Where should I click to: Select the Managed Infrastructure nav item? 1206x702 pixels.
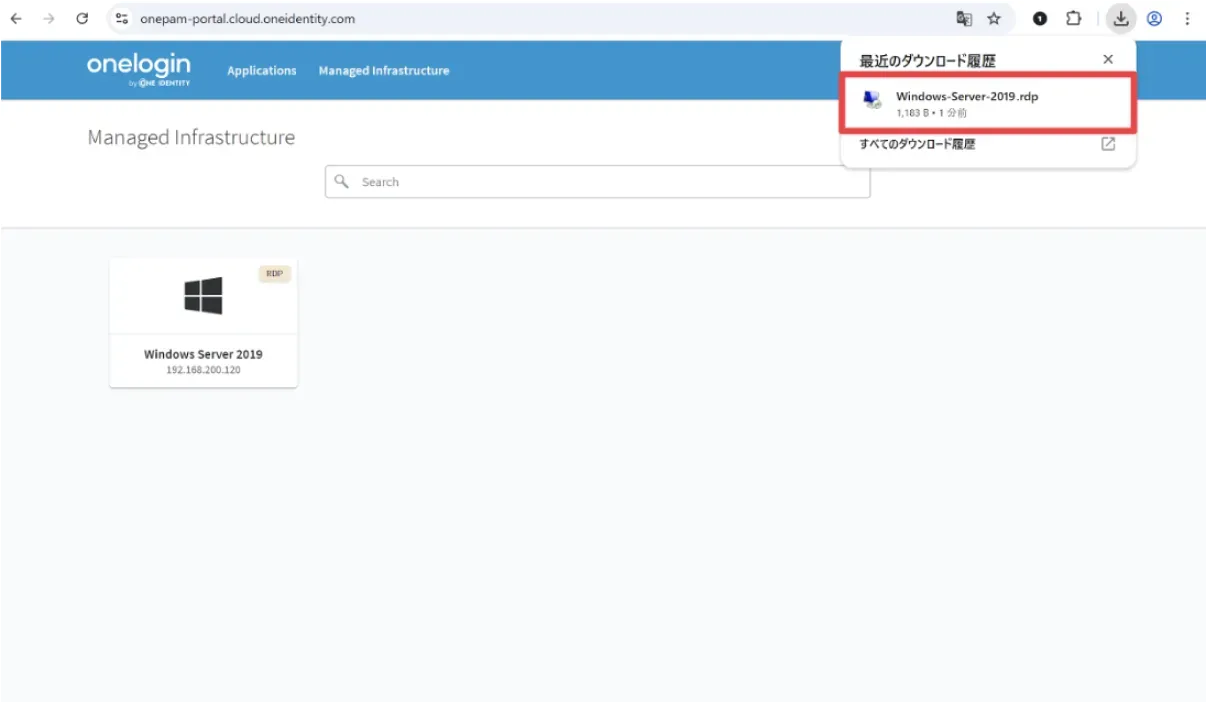point(384,71)
